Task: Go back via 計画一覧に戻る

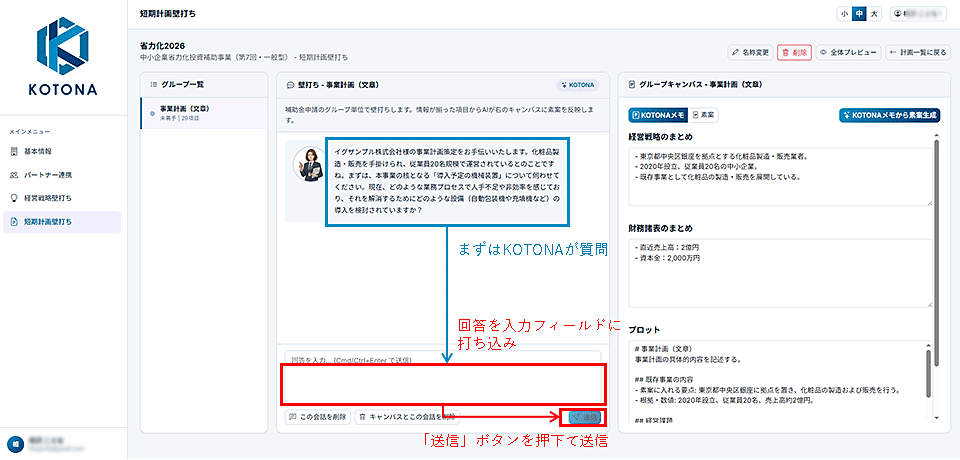Action: click(920, 53)
